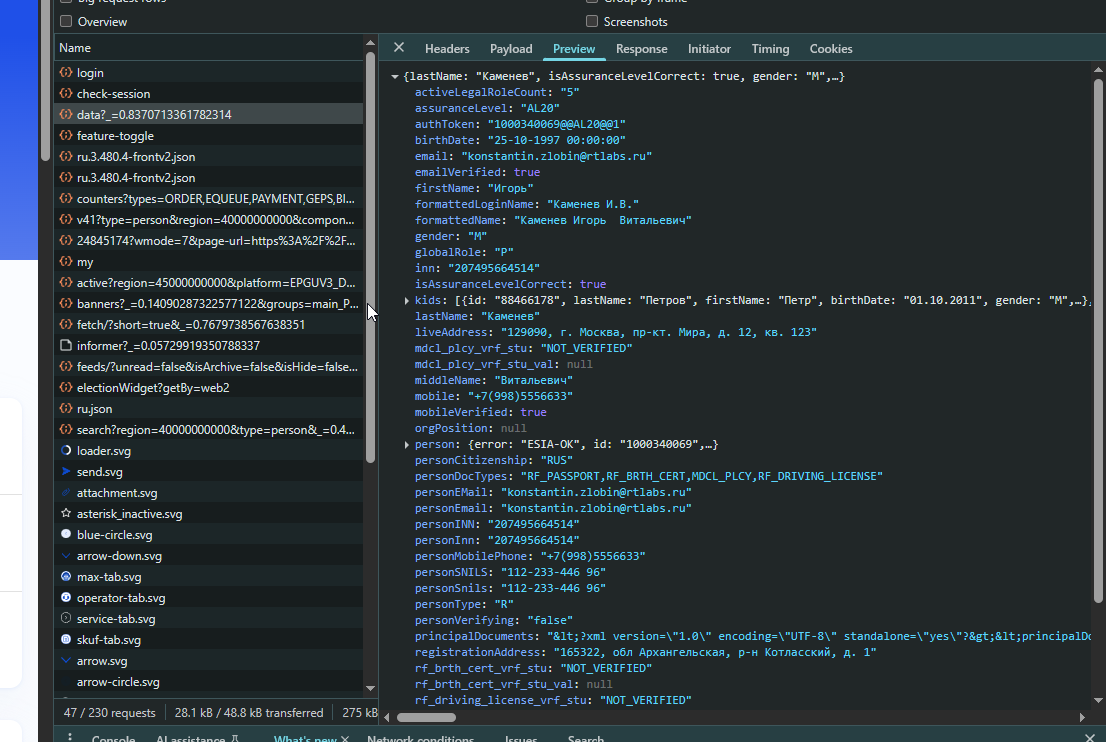The height and width of the screenshot is (742, 1106).
Task: Click the asterisk_inactive.svg star icon
Action: pyautogui.click(x=66, y=513)
